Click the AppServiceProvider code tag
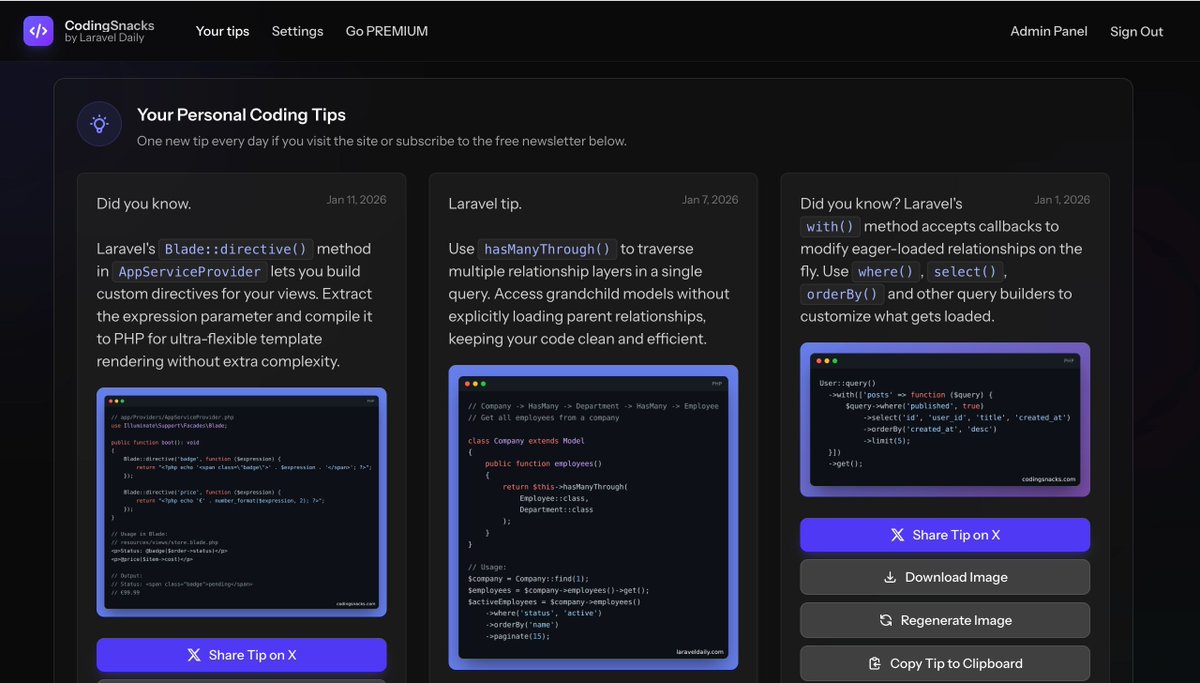 (191, 272)
